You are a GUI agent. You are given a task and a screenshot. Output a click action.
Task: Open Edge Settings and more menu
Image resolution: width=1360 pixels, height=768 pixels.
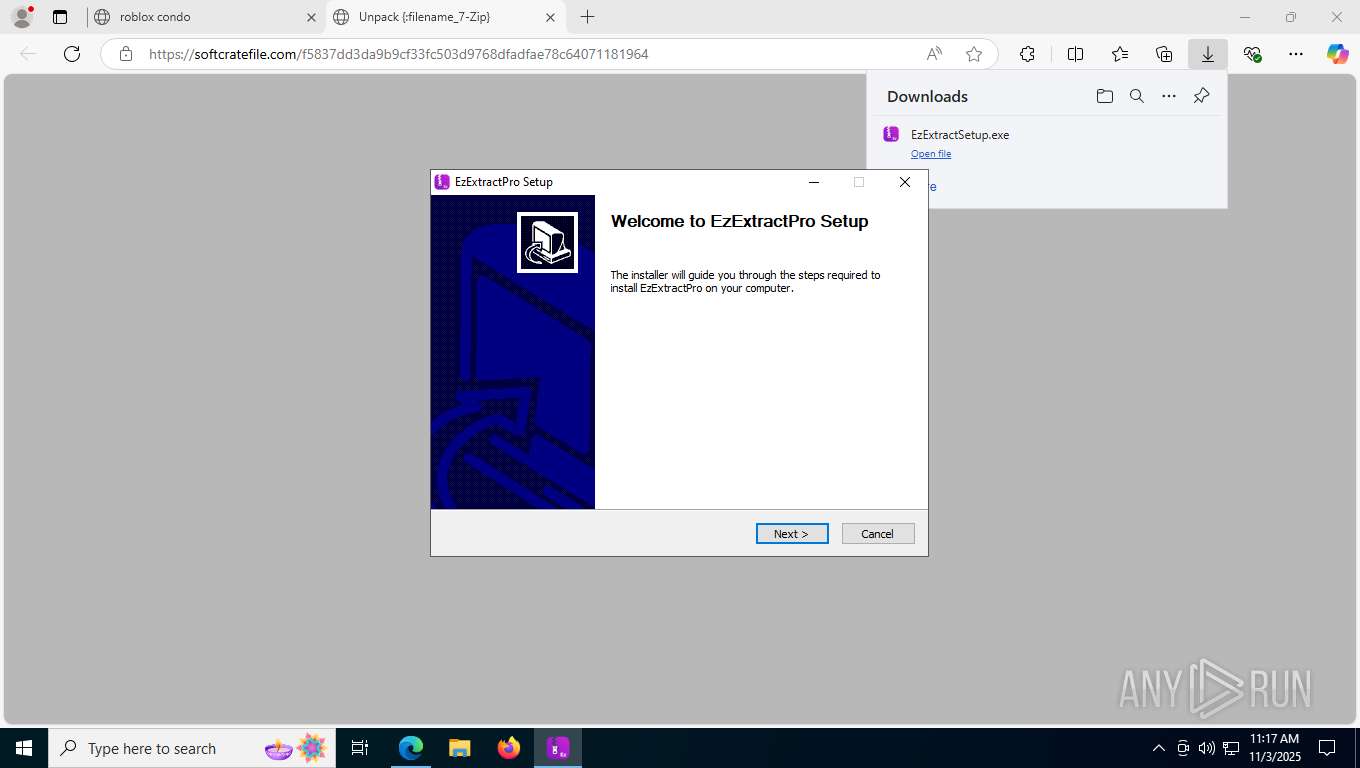tap(1296, 54)
